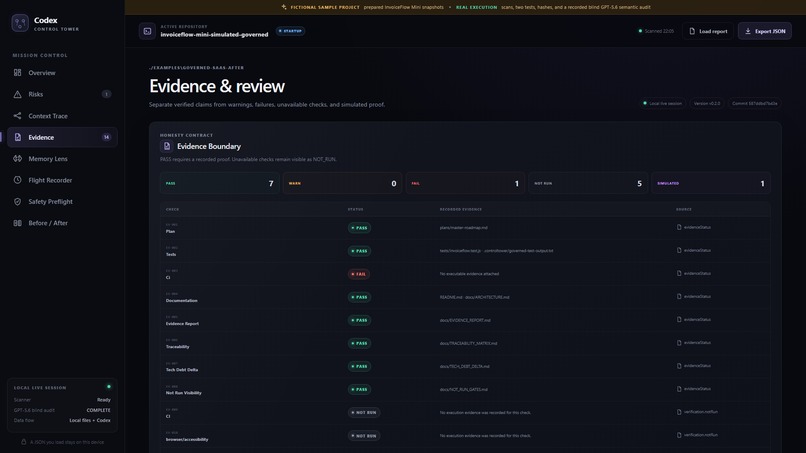Click the PASS status badge in Plan row
The width and height of the screenshot is (806, 453).
359,228
